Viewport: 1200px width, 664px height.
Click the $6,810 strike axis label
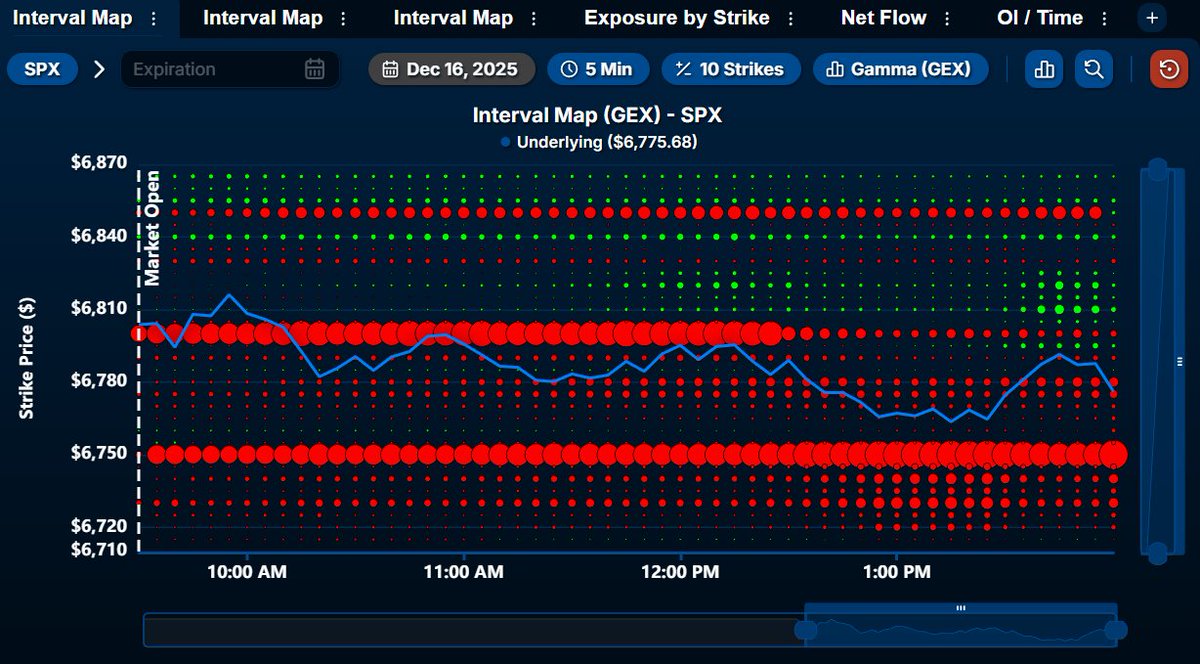(98, 308)
